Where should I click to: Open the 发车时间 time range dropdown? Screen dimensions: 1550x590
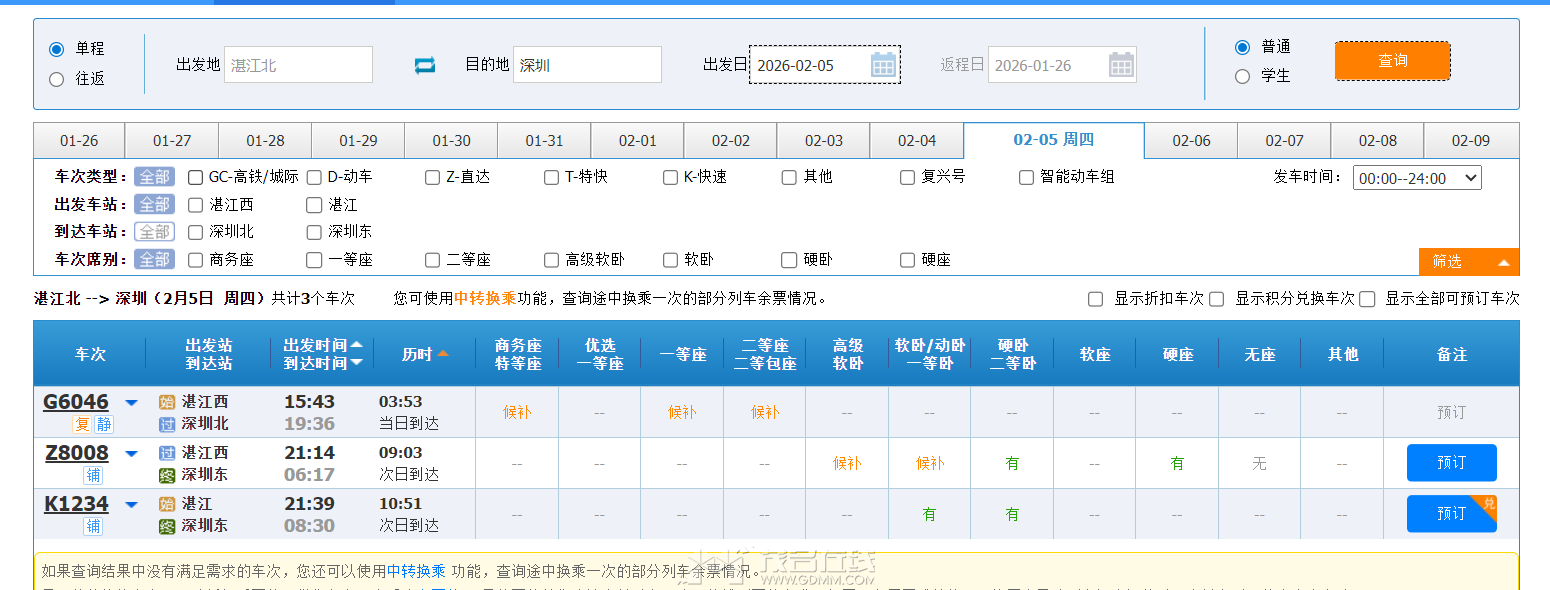1417,177
